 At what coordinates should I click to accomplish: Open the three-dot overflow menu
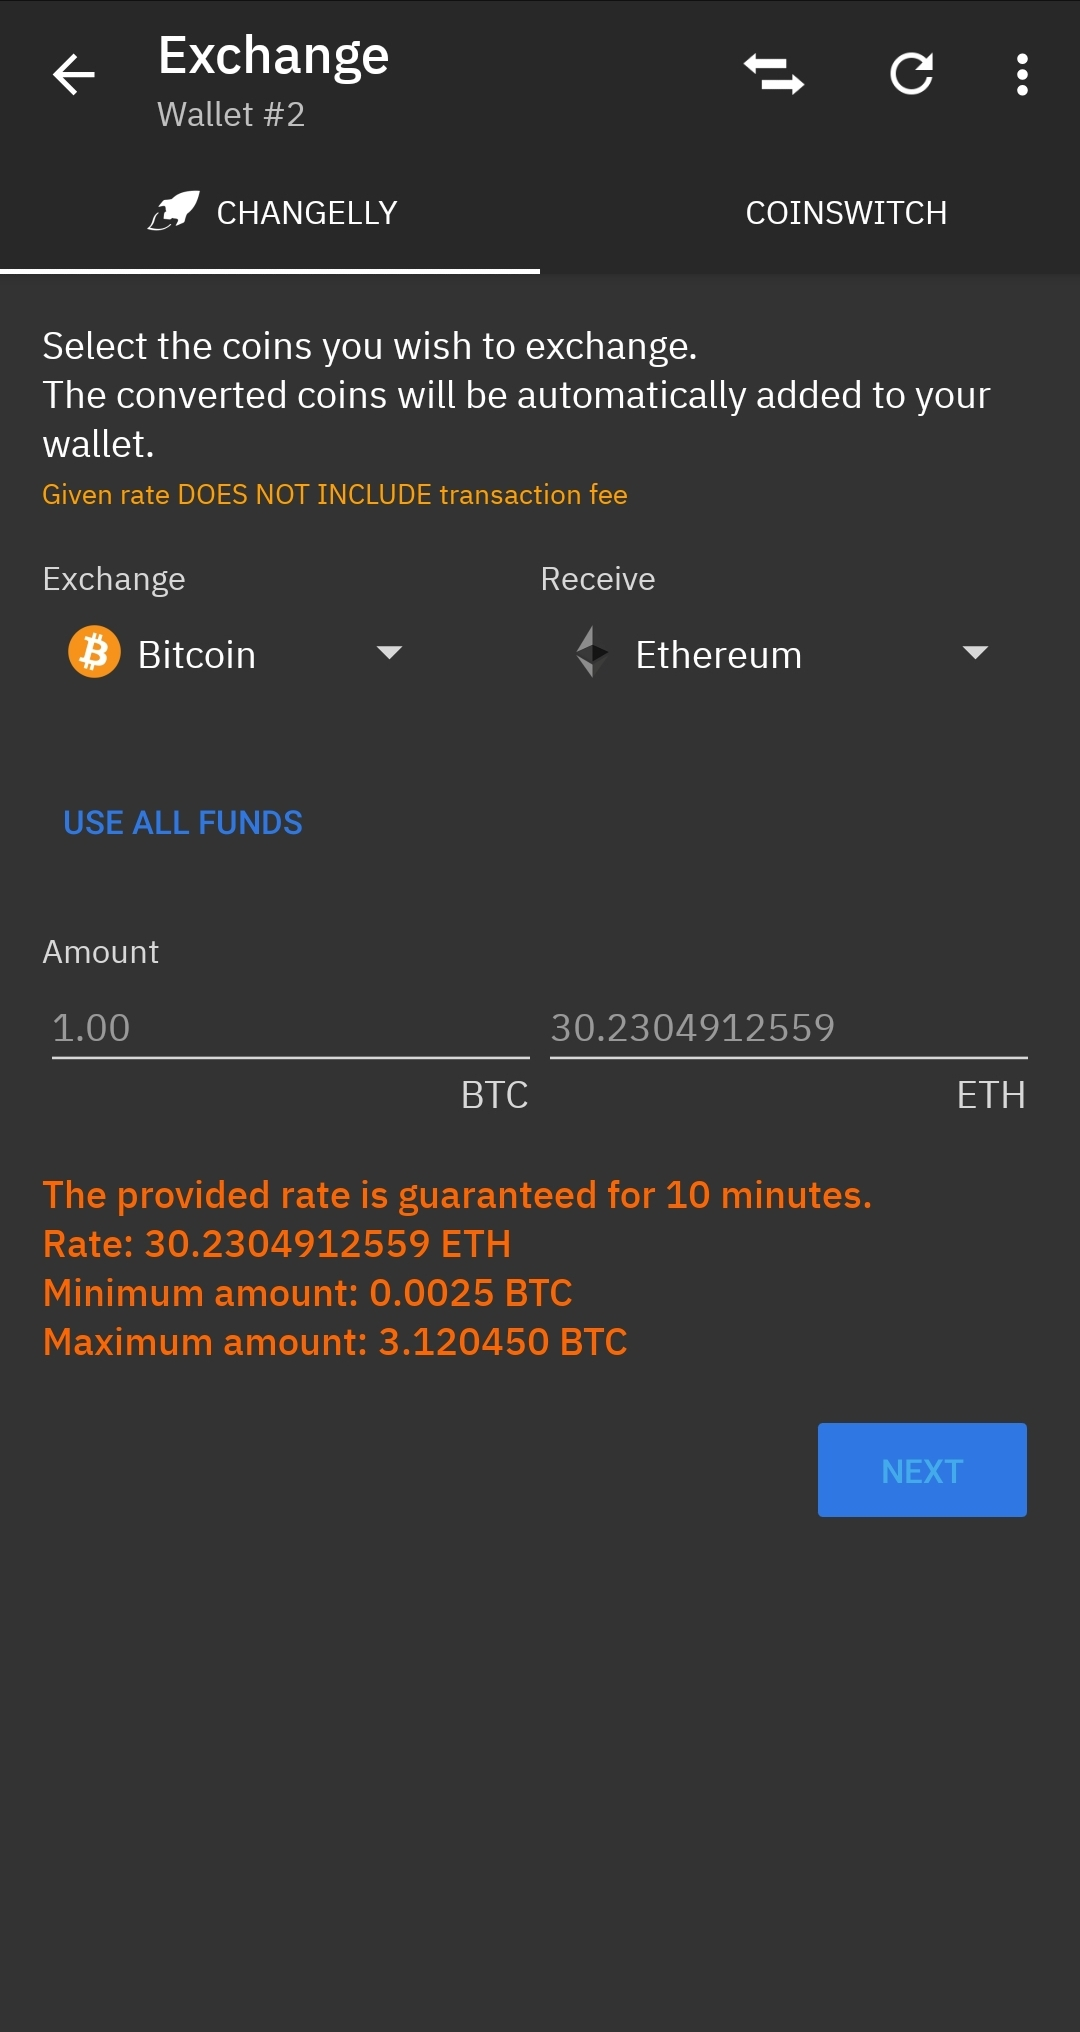1021,75
